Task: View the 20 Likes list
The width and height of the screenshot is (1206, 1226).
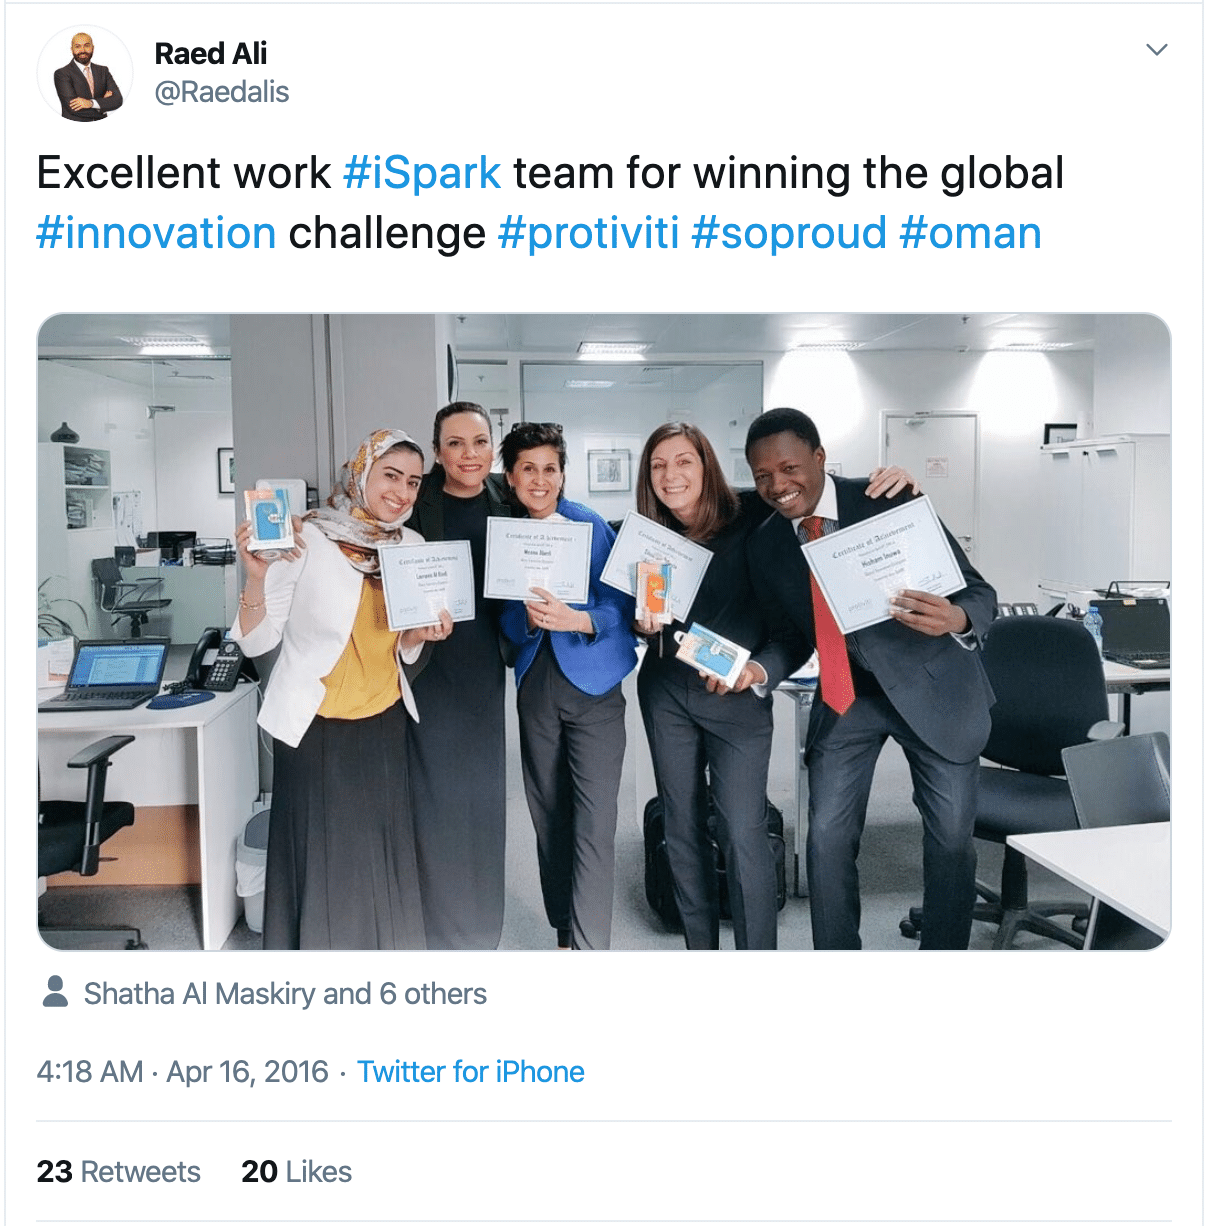Action: tap(296, 1171)
